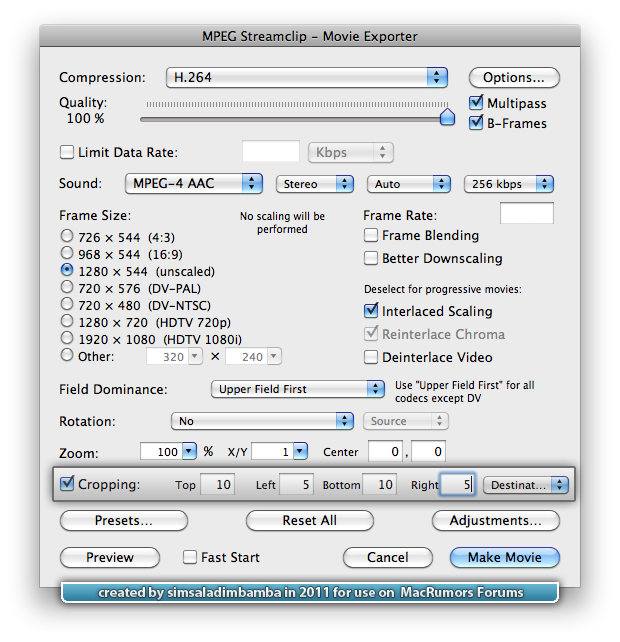Click the Reinterlace Chroma checkbox

(371, 334)
